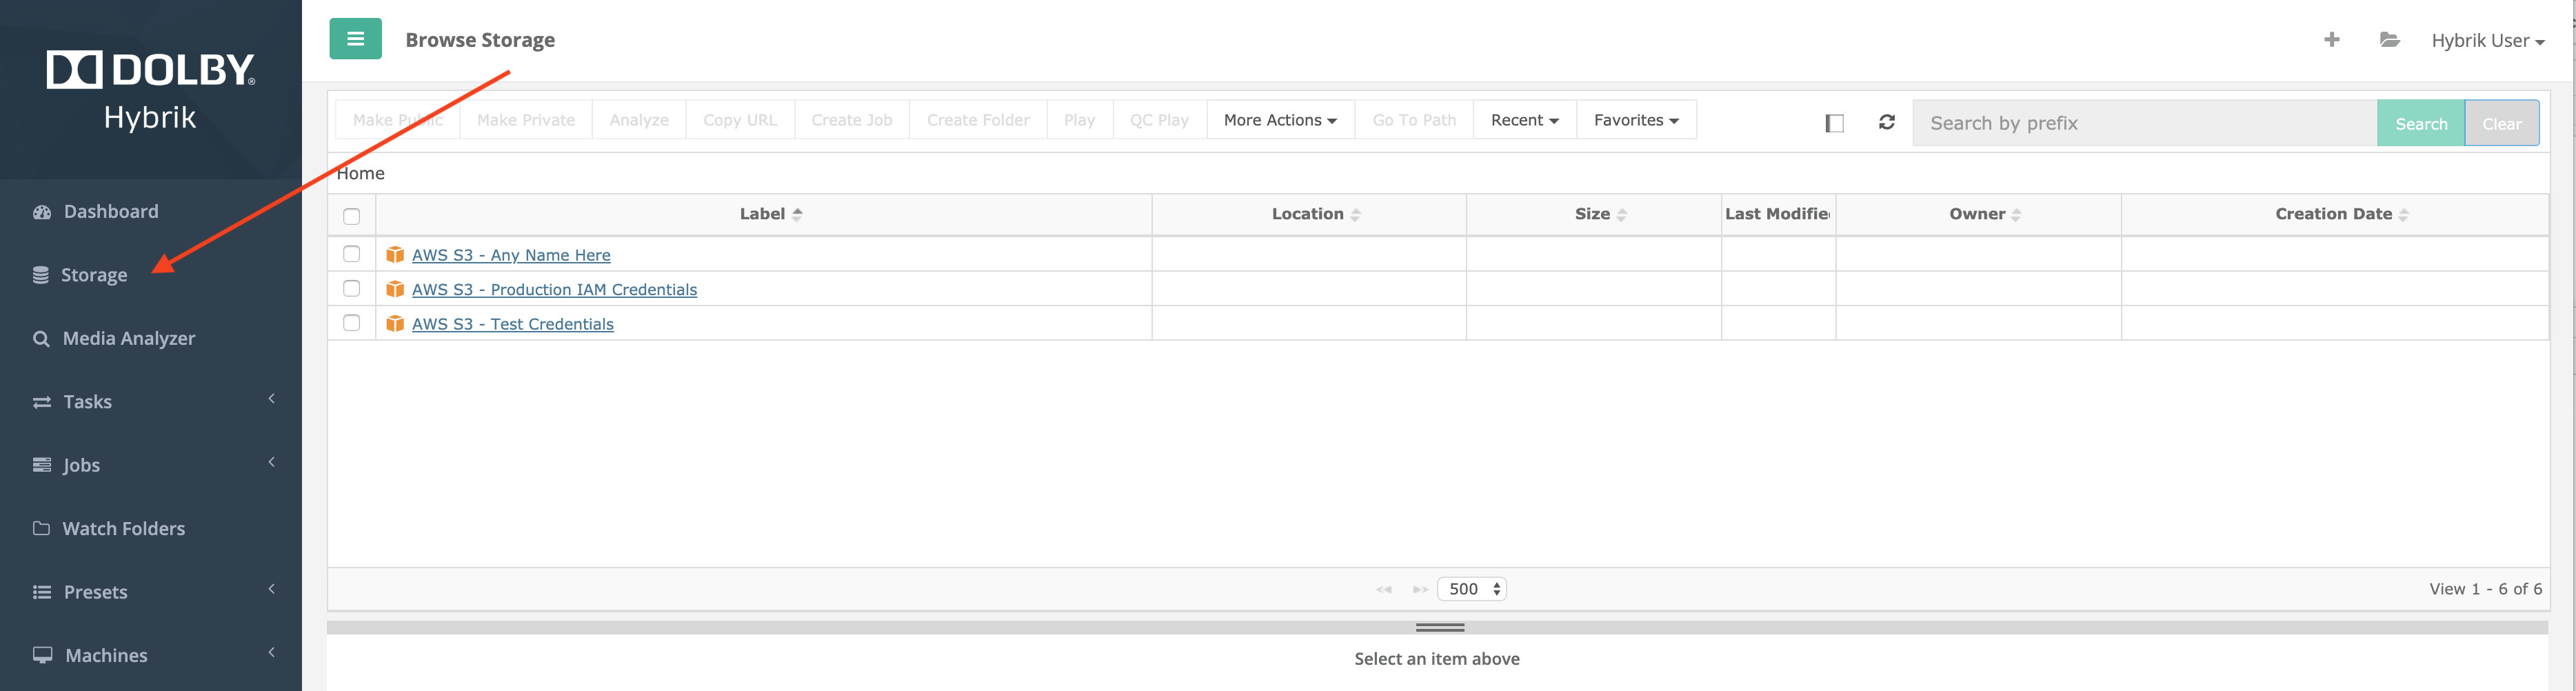This screenshot has width=2576, height=691.
Task: Open the Recent dropdown
Action: [x=1524, y=120]
